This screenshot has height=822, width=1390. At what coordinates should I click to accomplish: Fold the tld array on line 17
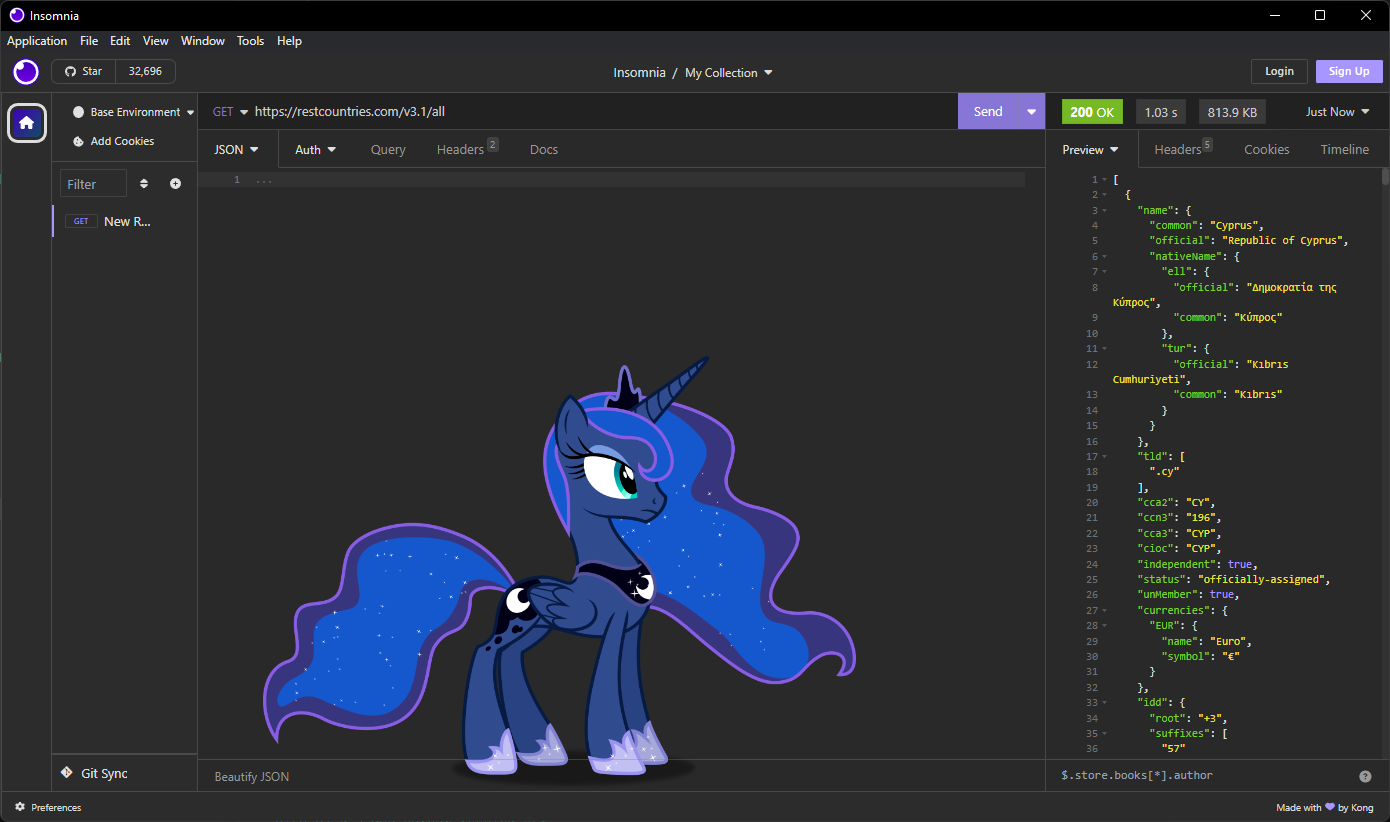[1105, 457]
